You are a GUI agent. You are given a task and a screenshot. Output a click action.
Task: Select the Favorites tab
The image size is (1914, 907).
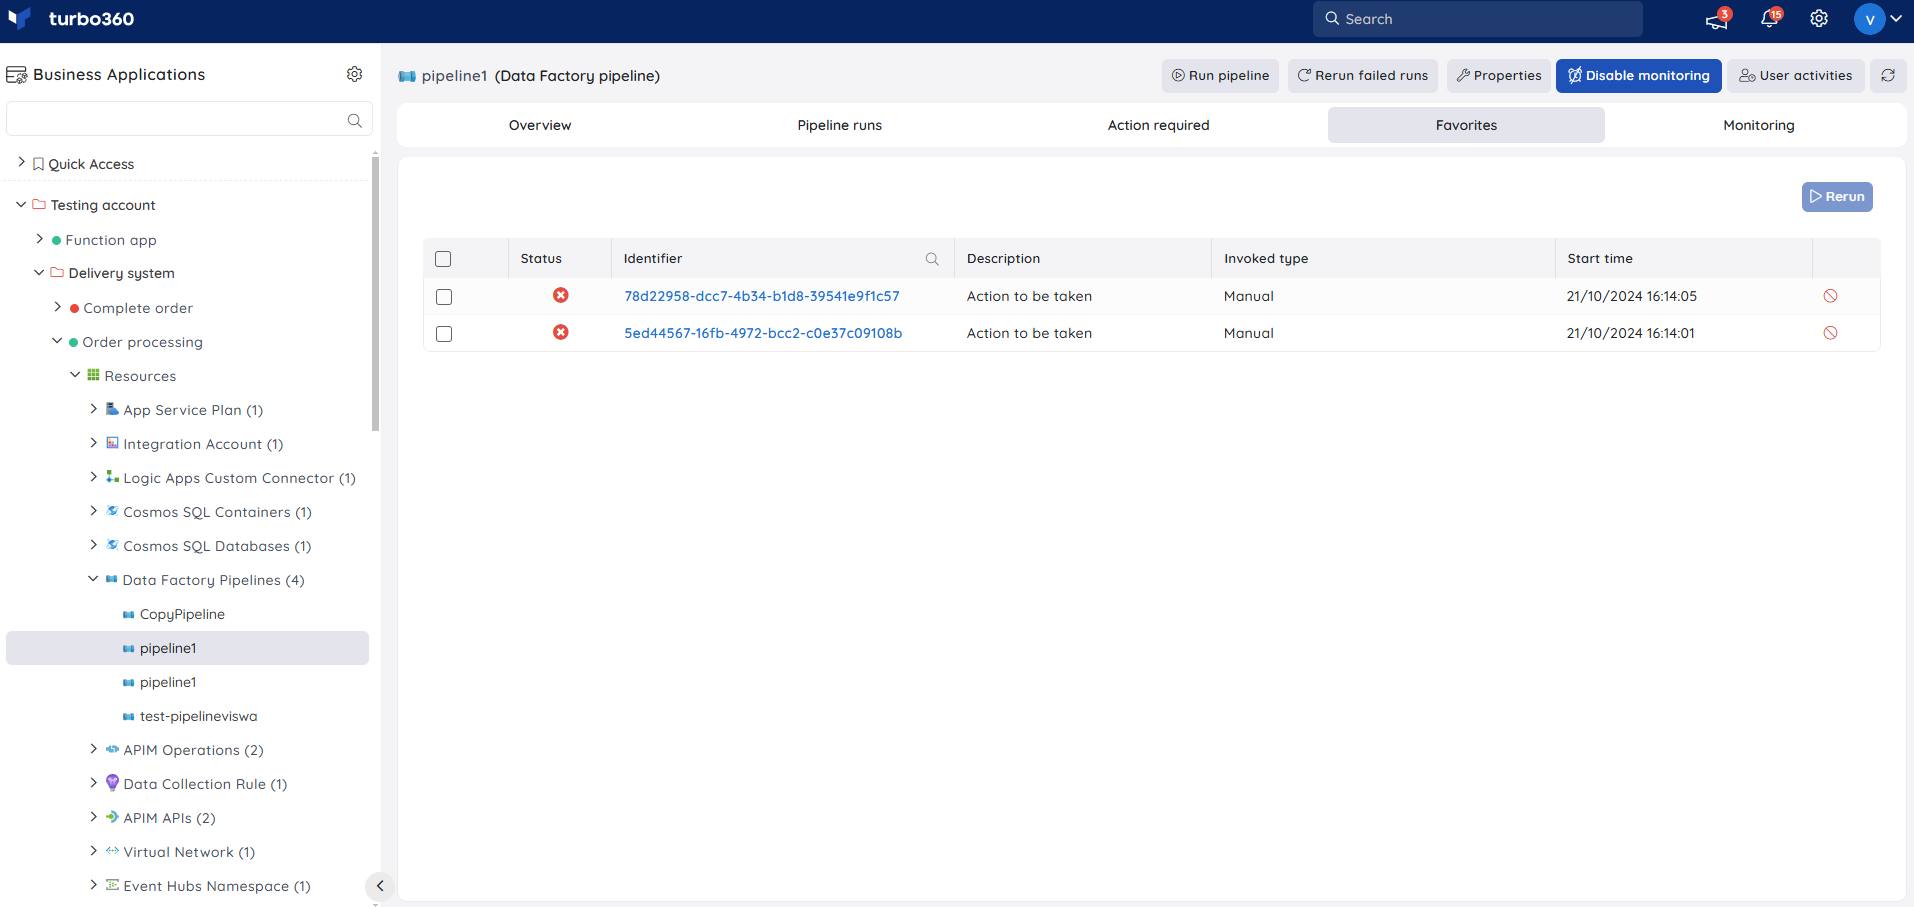(1466, 125)
